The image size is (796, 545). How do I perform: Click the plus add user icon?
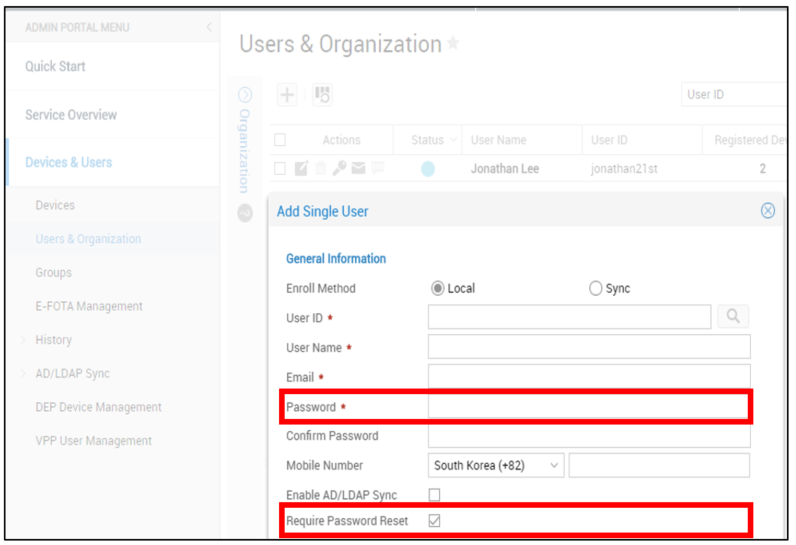coord(287,94)
